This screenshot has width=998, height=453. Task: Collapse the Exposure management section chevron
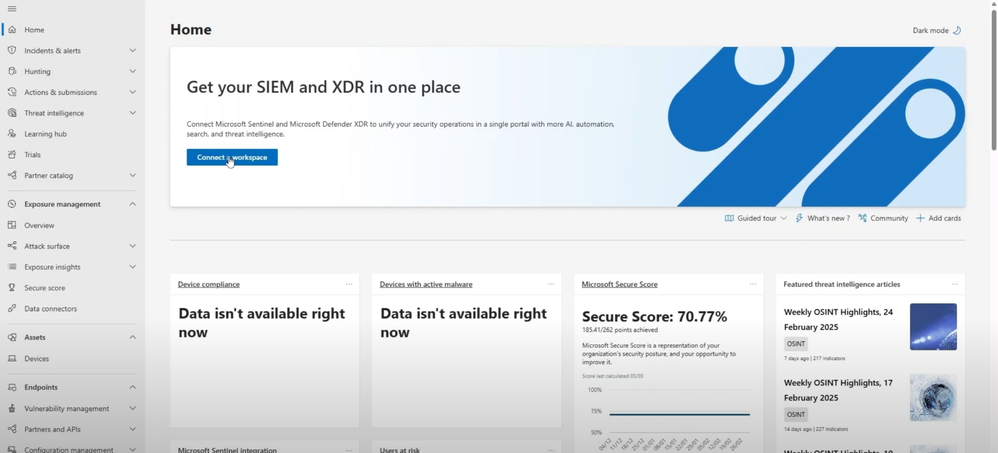click(x=132, y=204)
